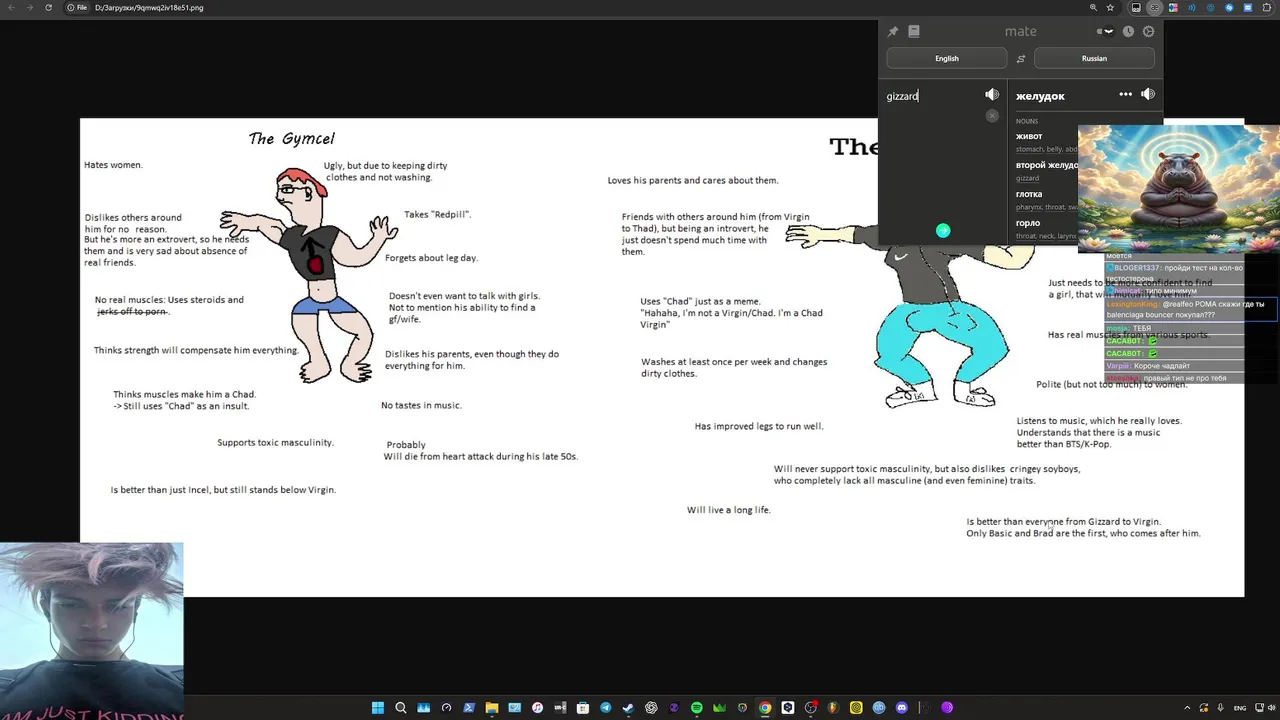Go forward in browser history
Screen dimensions: 1280x720
pos(29,8)
